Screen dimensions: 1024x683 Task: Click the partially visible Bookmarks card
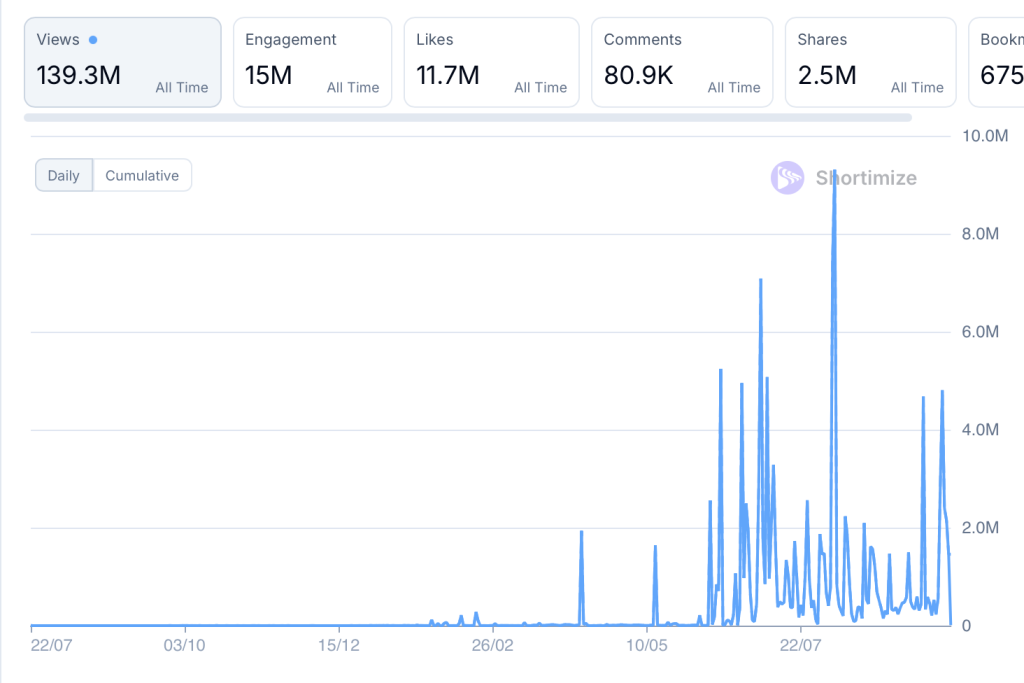996,62
